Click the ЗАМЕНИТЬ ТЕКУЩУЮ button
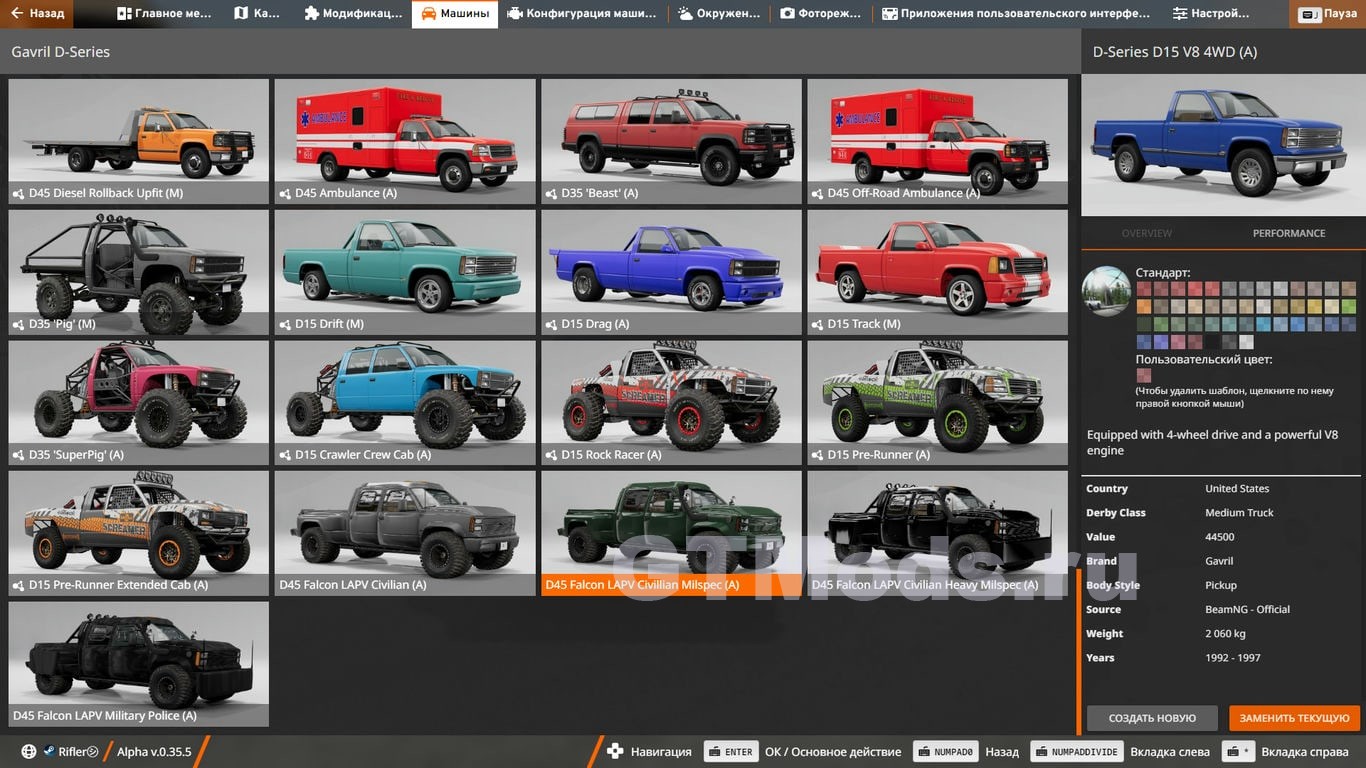Viewport: 1366px width, 768px height. pyautogui.click(x=1295, y=718)
